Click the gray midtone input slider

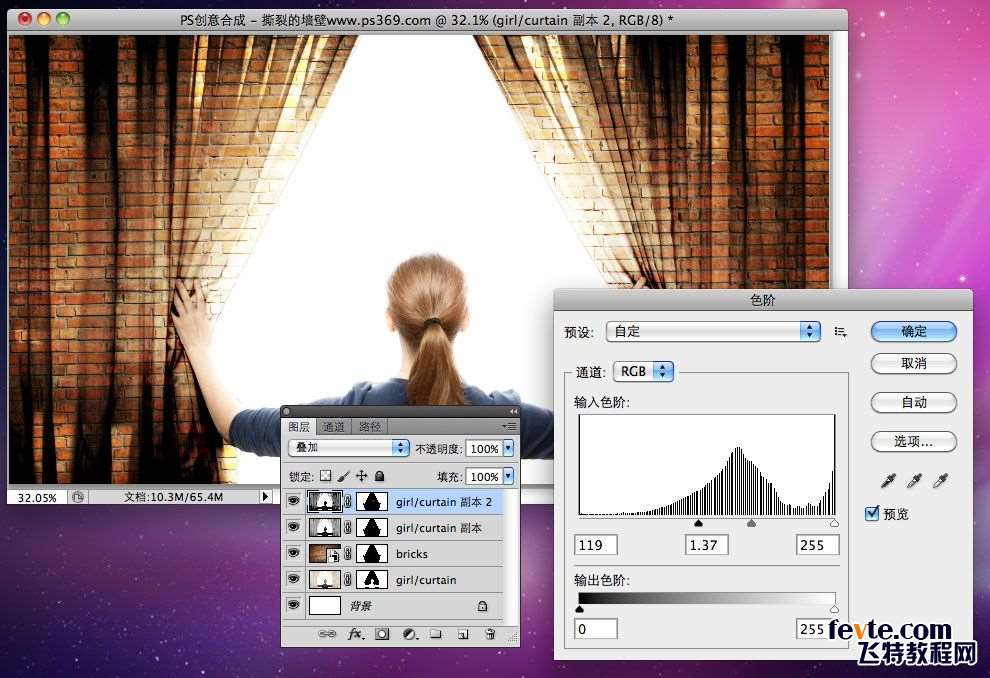(751, 523)
